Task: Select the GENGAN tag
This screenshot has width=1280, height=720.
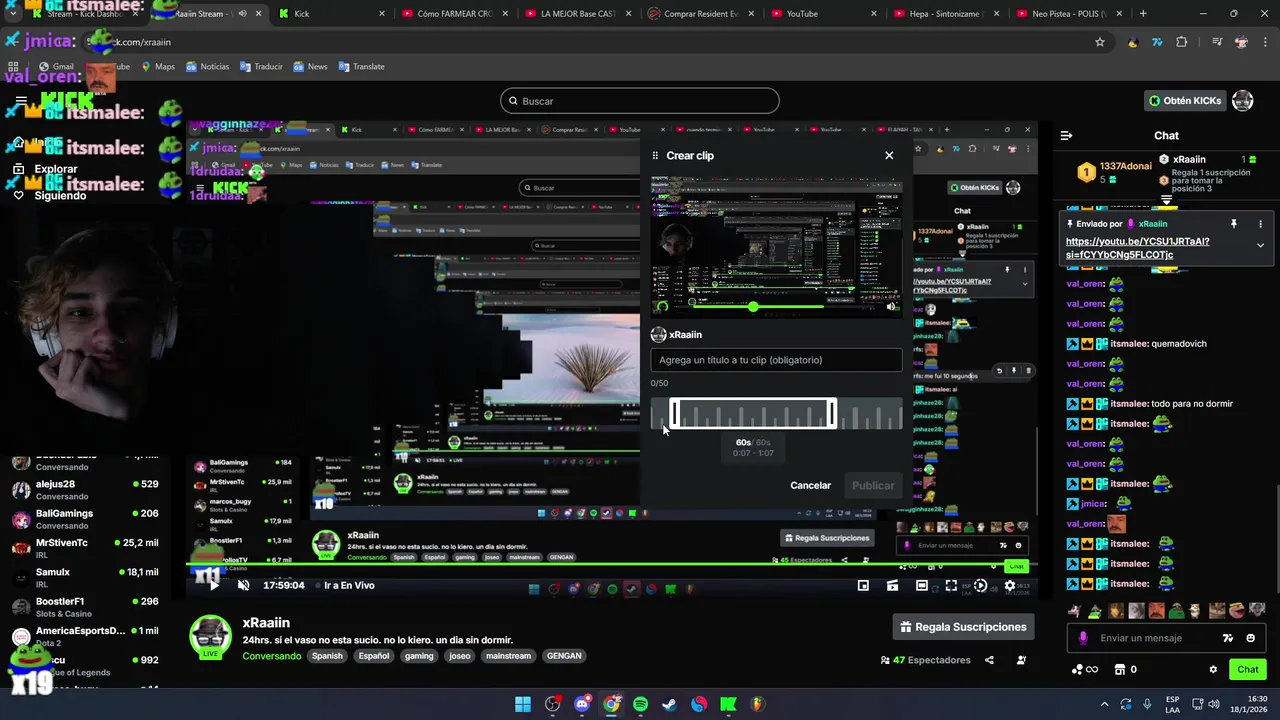Action: point(564,656)
